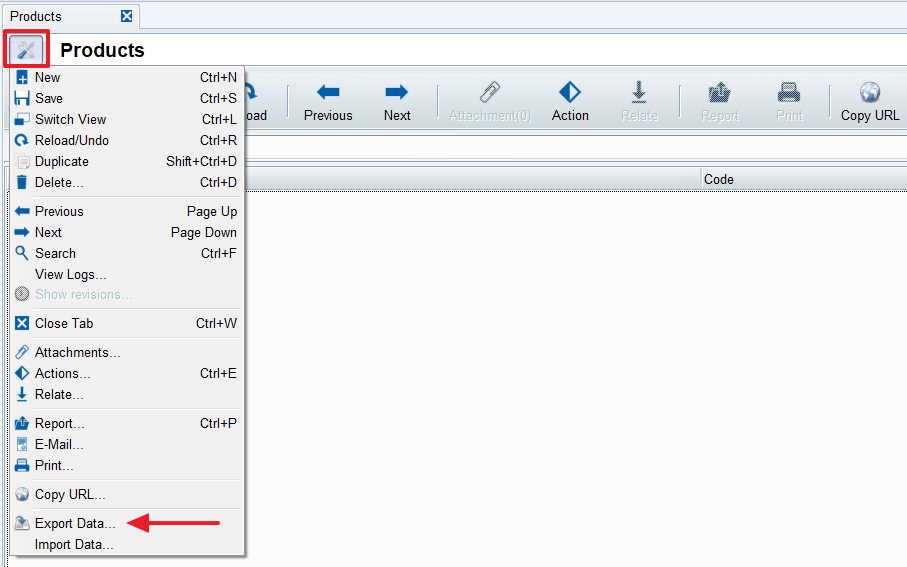Open View Logs... from menu
Image resolution: width=907 pixels, height=567 pixels.
click(70, 274)
